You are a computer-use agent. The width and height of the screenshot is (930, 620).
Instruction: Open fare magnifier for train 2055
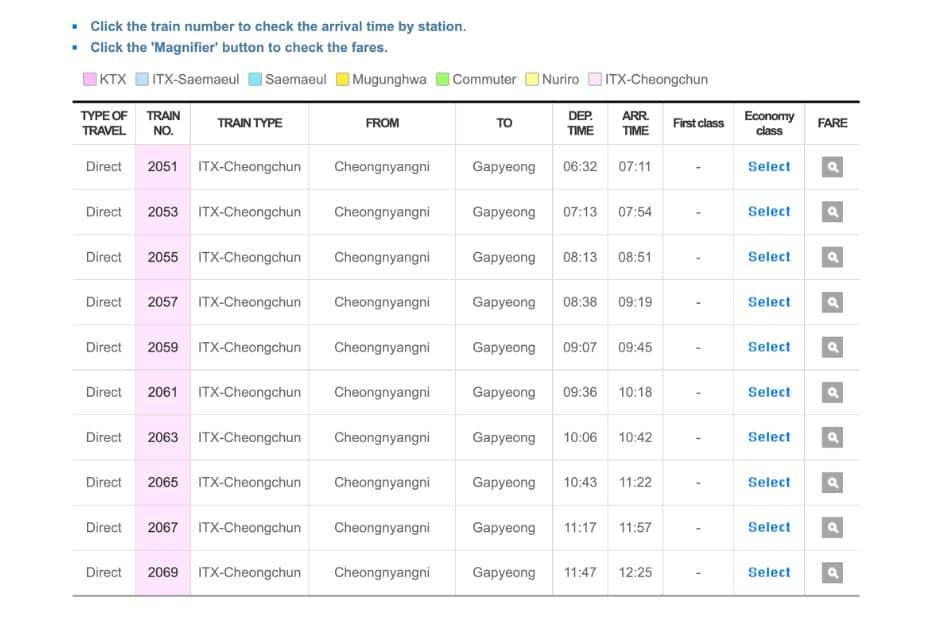coord(832,257)
